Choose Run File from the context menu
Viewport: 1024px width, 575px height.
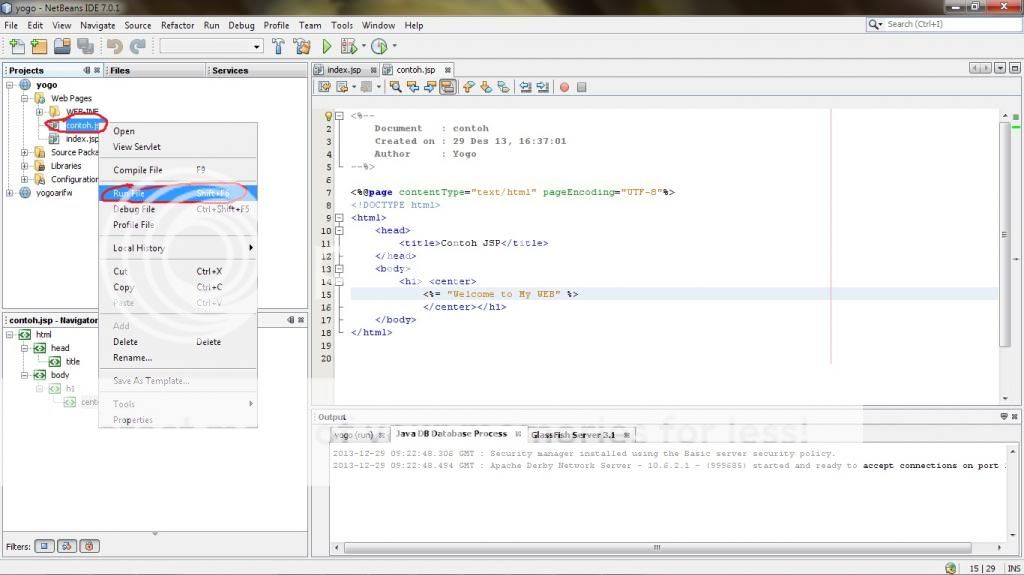pos(129,193)
